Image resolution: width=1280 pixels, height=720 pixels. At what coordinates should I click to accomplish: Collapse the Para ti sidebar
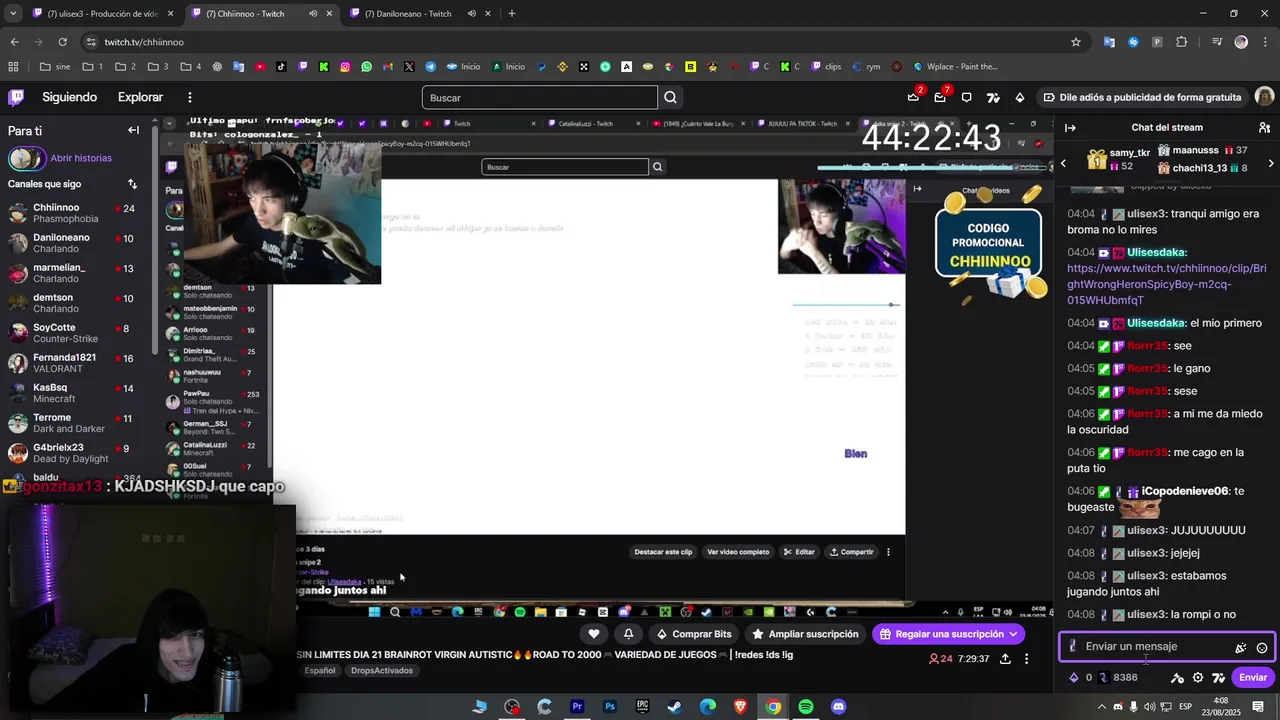click(x=133, y=130)
